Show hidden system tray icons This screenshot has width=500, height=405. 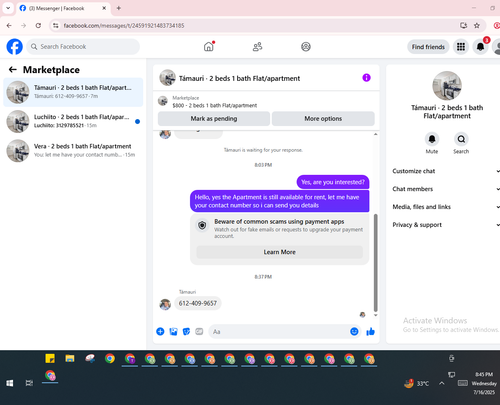442,383
